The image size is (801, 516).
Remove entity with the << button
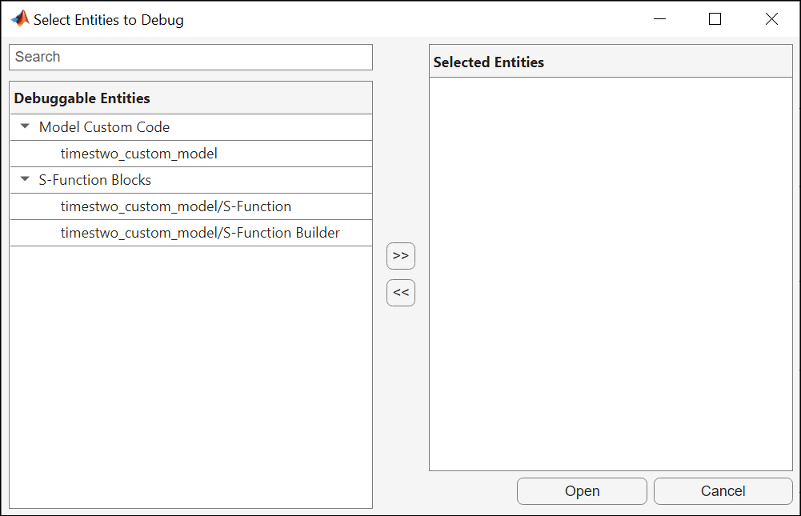point(400,293)
